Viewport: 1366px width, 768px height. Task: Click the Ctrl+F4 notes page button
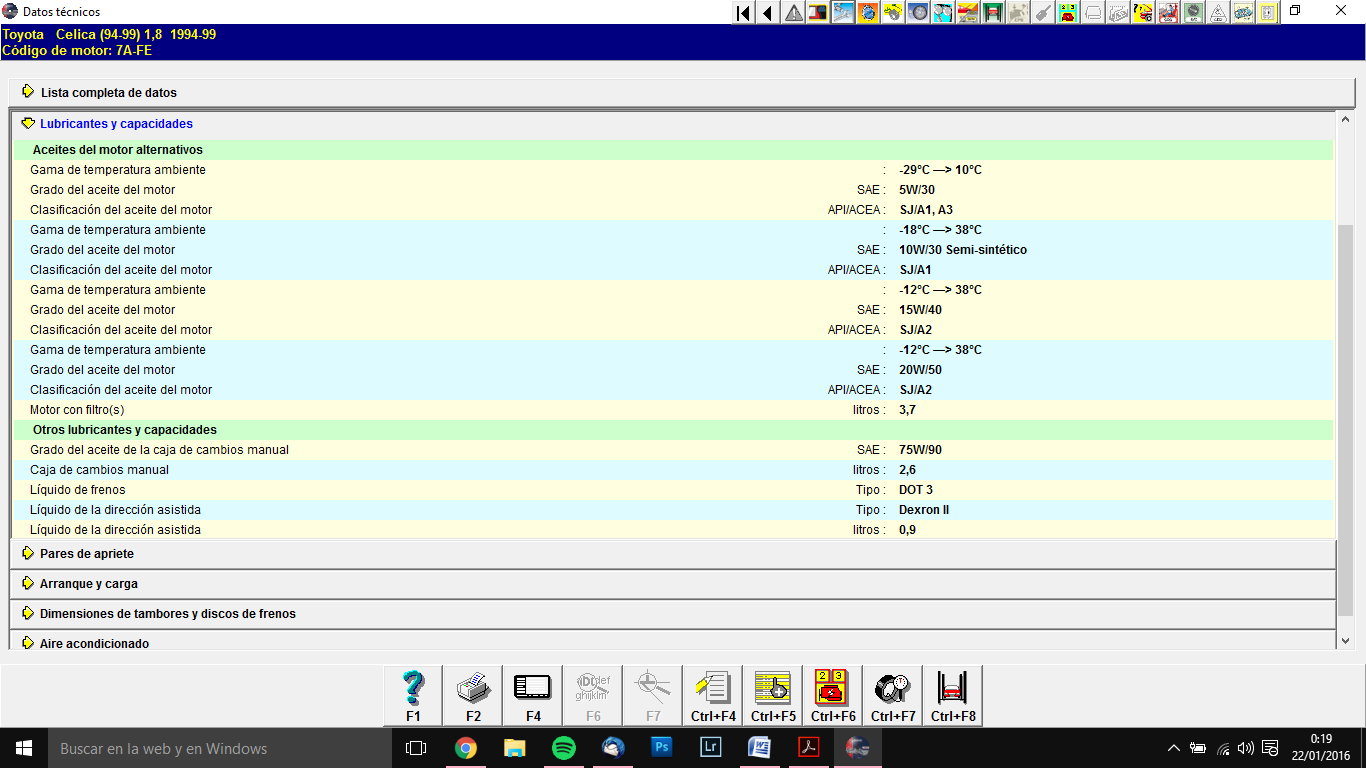click(713, 695)
